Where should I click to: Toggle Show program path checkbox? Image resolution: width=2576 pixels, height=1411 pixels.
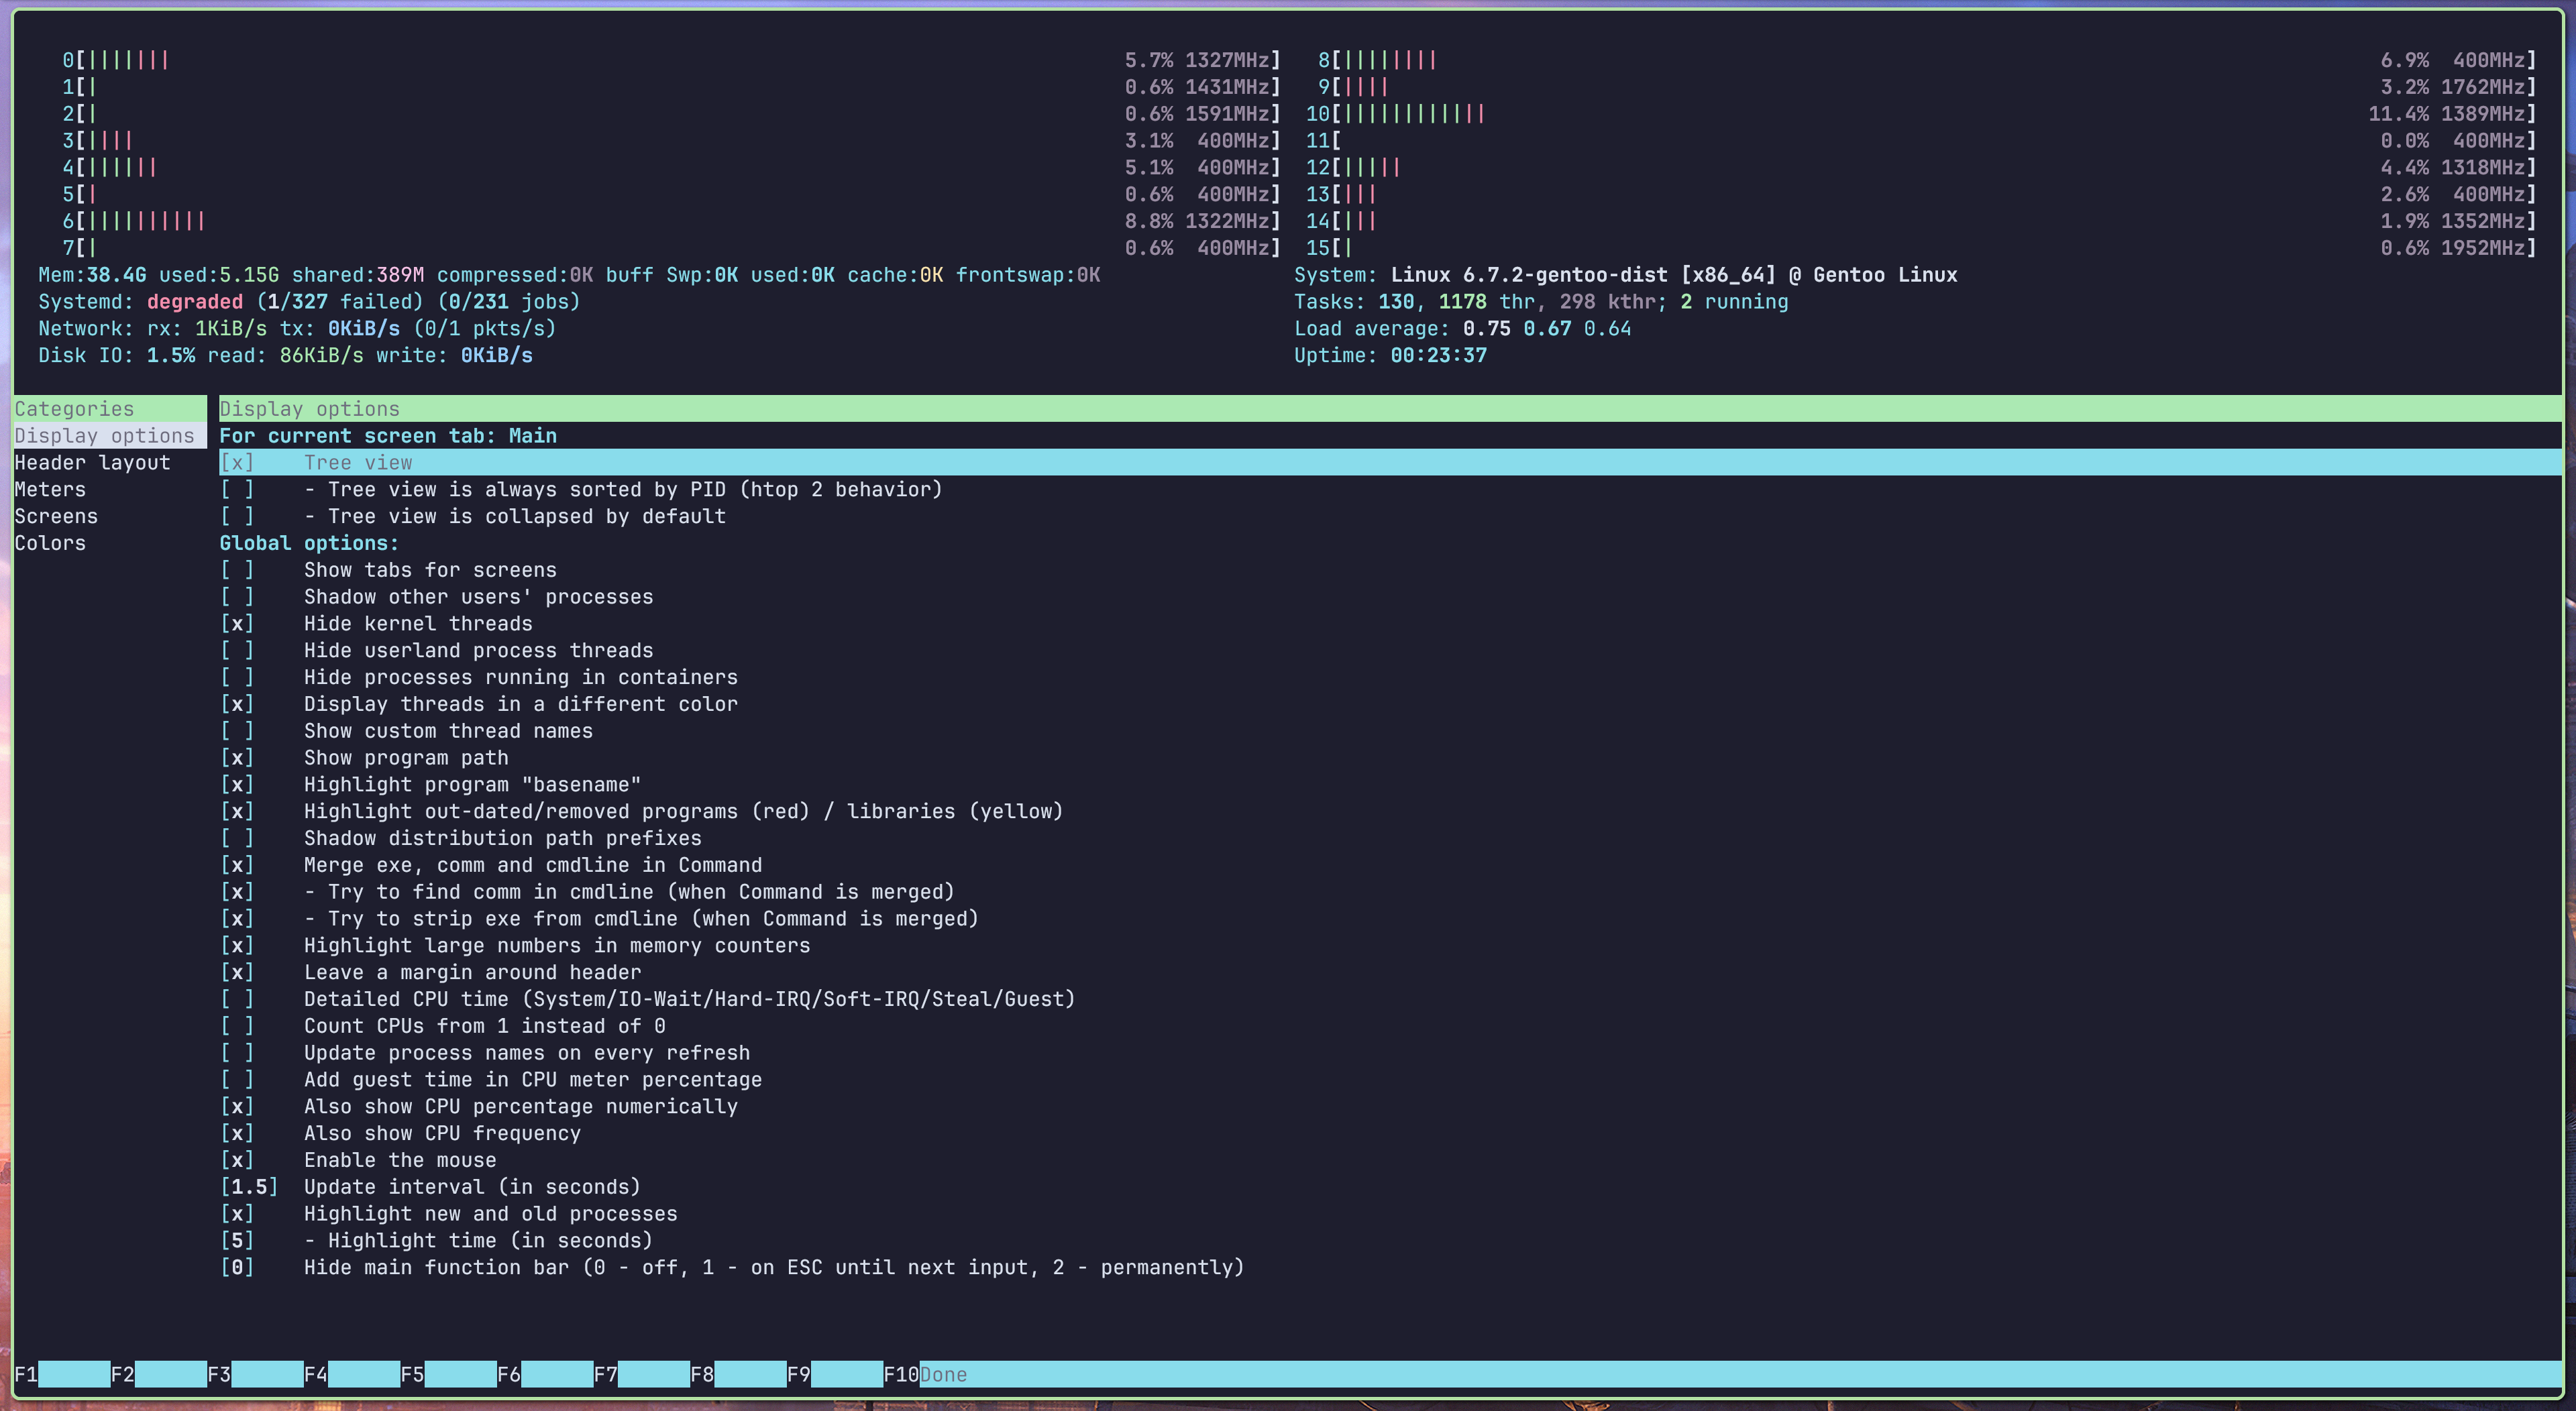pos(237,757)
